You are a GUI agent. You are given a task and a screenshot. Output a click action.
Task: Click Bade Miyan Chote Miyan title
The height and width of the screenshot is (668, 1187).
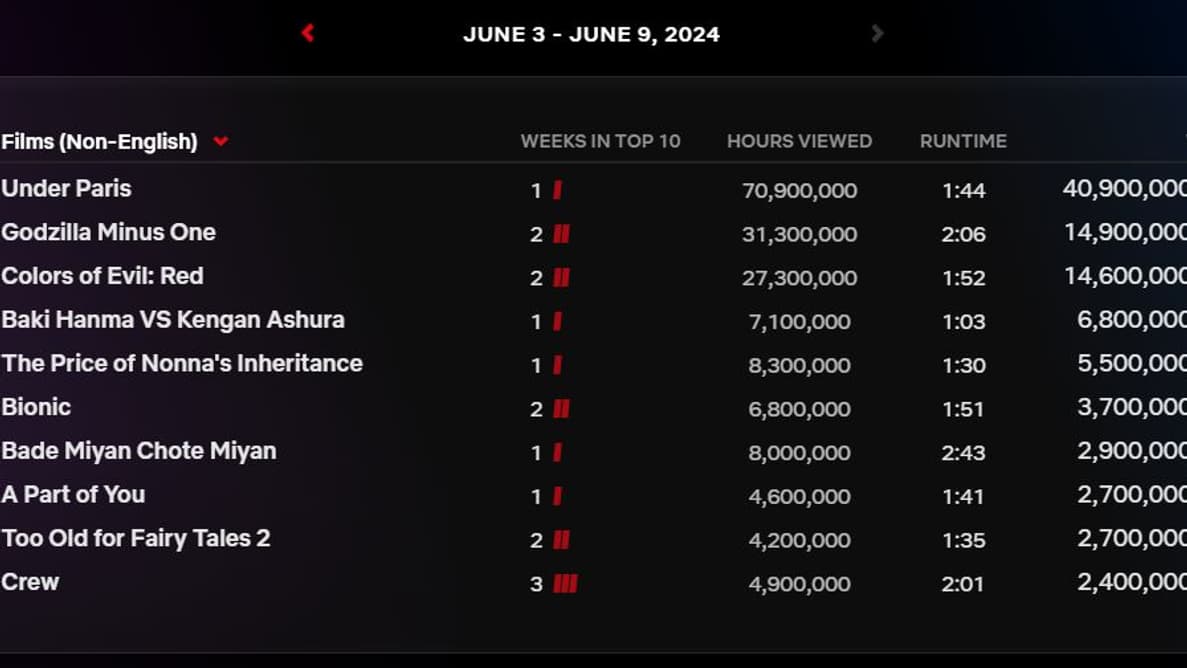coord(138,451)
